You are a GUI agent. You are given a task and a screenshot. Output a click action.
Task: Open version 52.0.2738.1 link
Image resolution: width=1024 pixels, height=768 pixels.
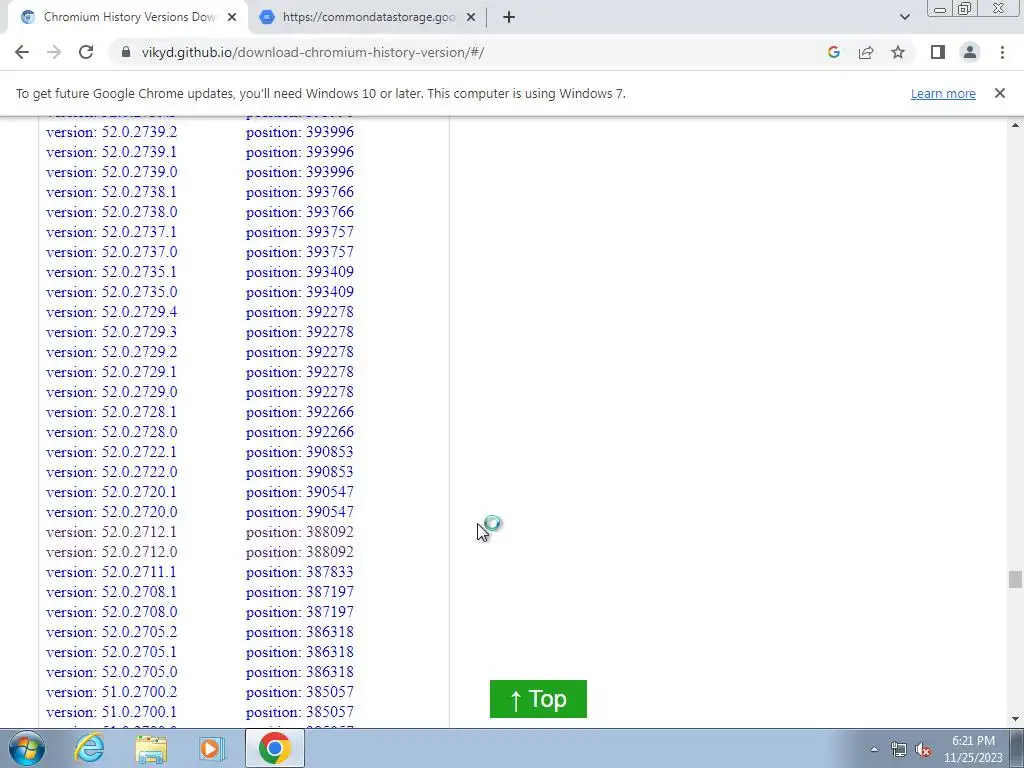tap(112, 192)
